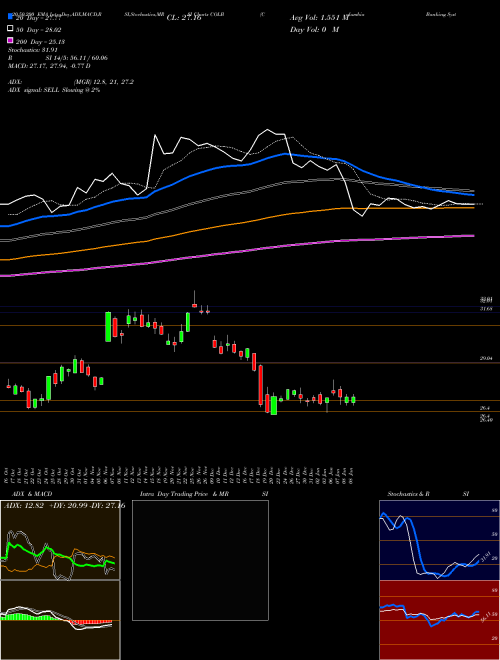The image size is (500, 660).
Task: Click the tallest red candlestick in December
Action: pos(261,385)
